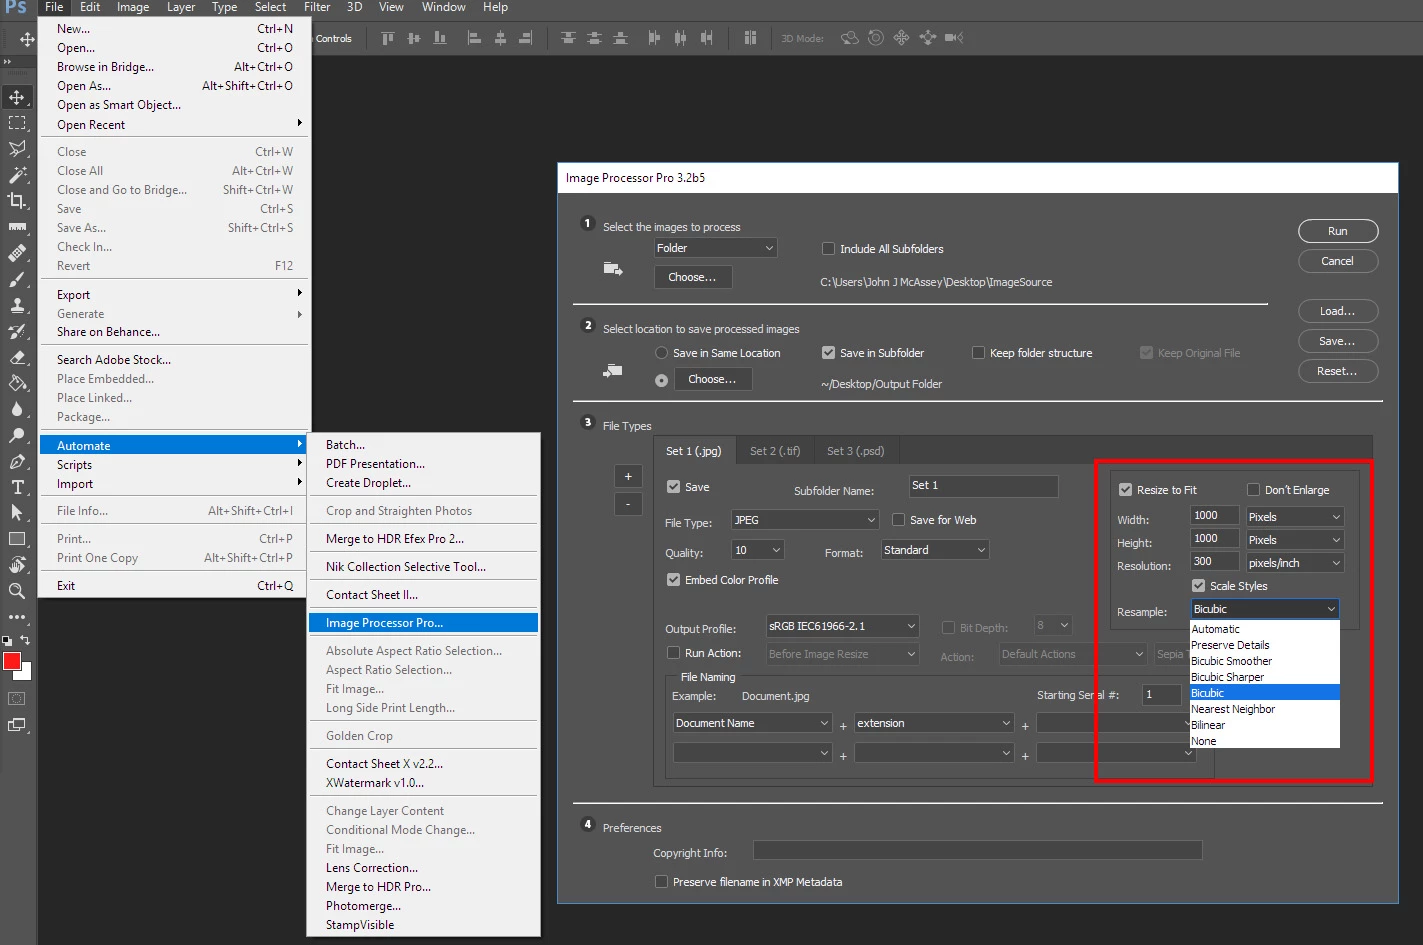Toggle Include All Subfolders checkbox
1423x945 pixels.
pyautogui.click(x=828, y=249)
